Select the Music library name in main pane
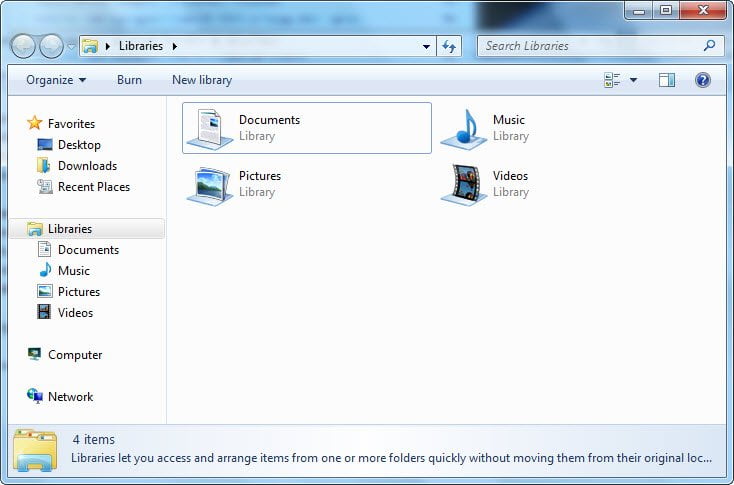 [x=509, y=120]
